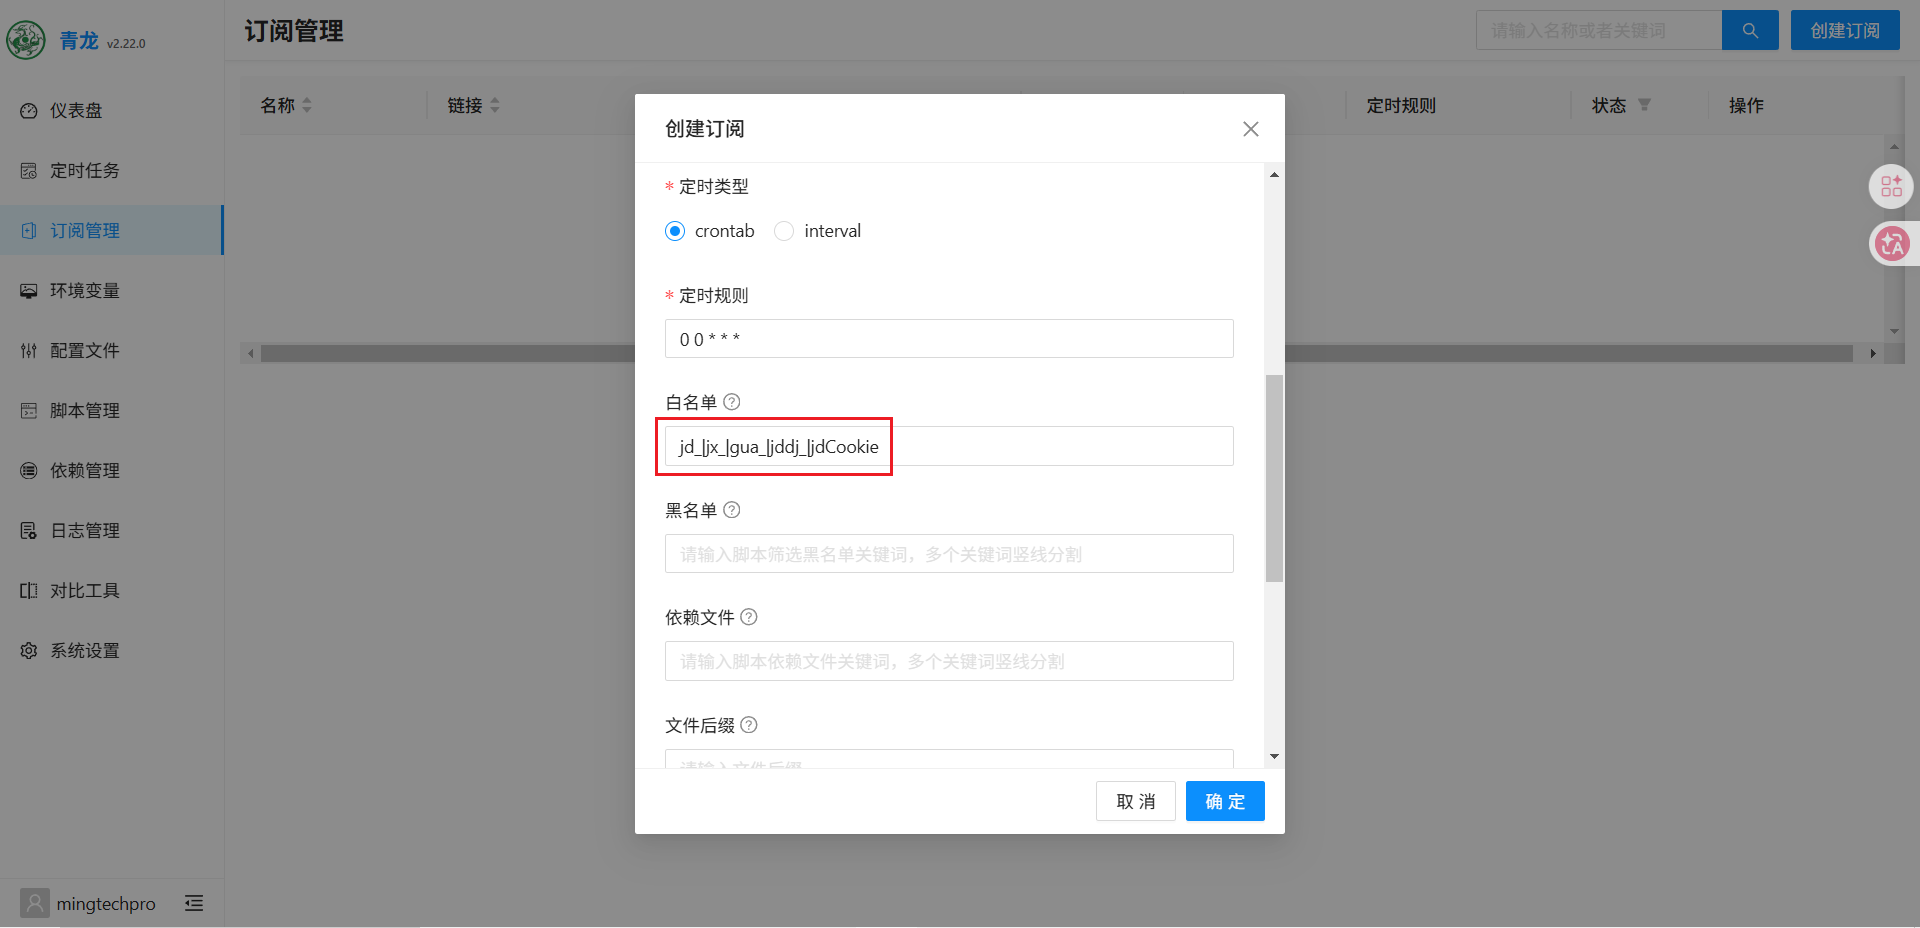Click the 白名单 help question icon
This screenshot has width=1920, height=928.
732,402
